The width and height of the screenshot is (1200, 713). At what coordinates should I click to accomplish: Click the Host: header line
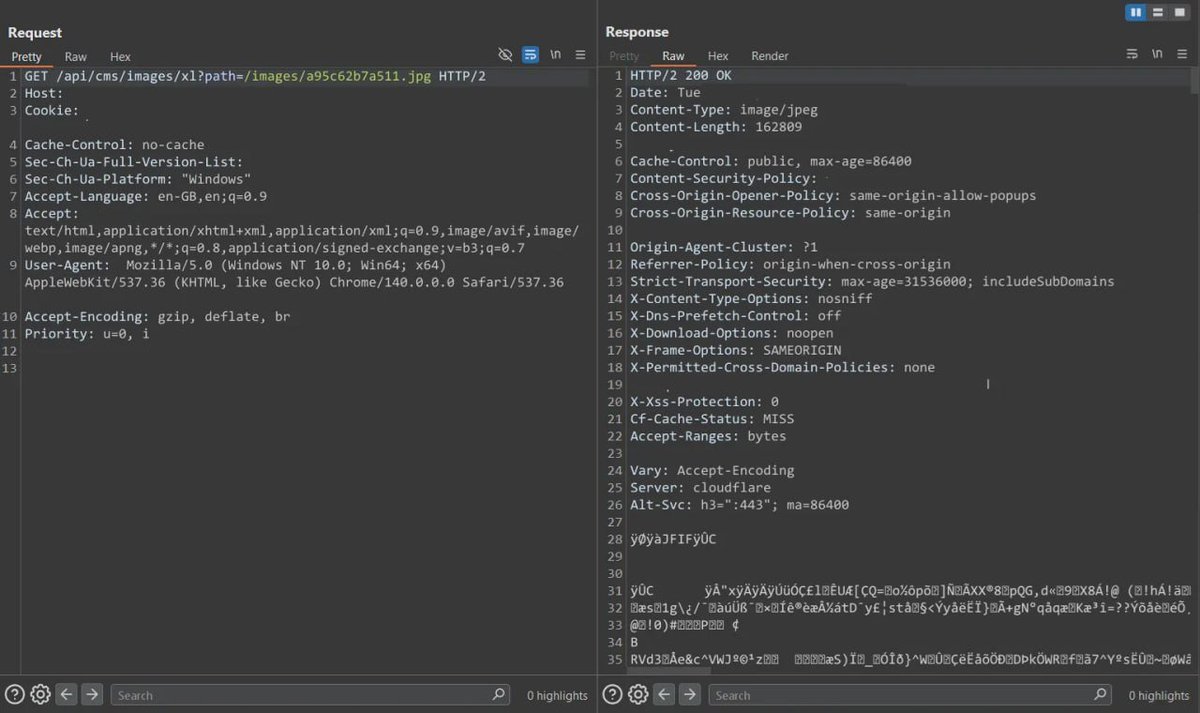[44, 94]
